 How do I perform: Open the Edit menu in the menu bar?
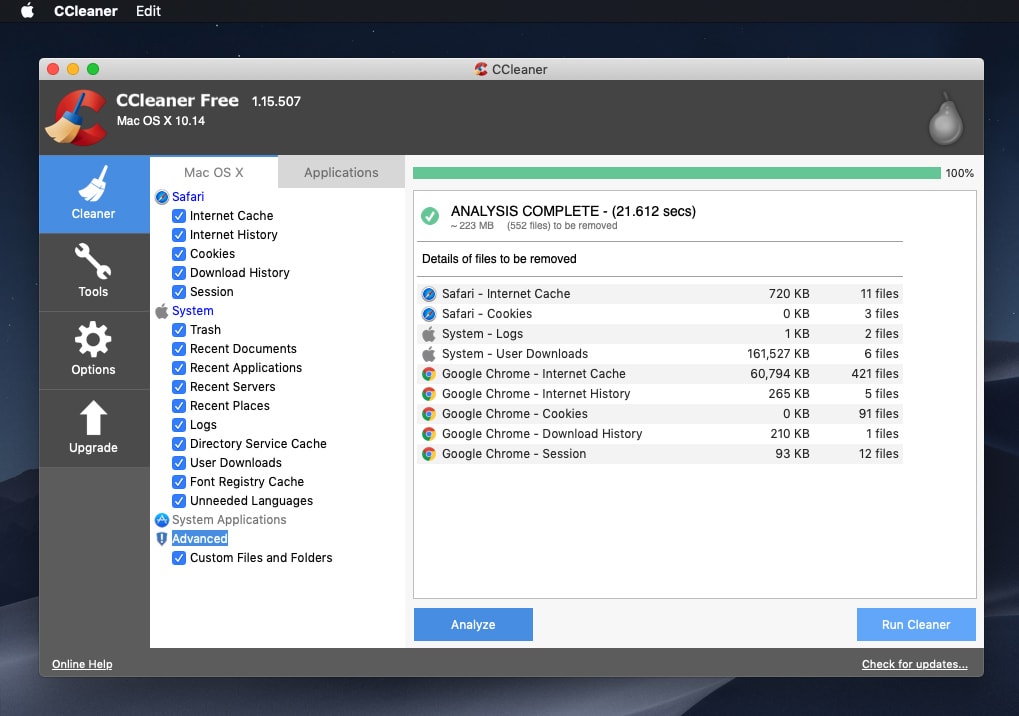pos(147,11)
